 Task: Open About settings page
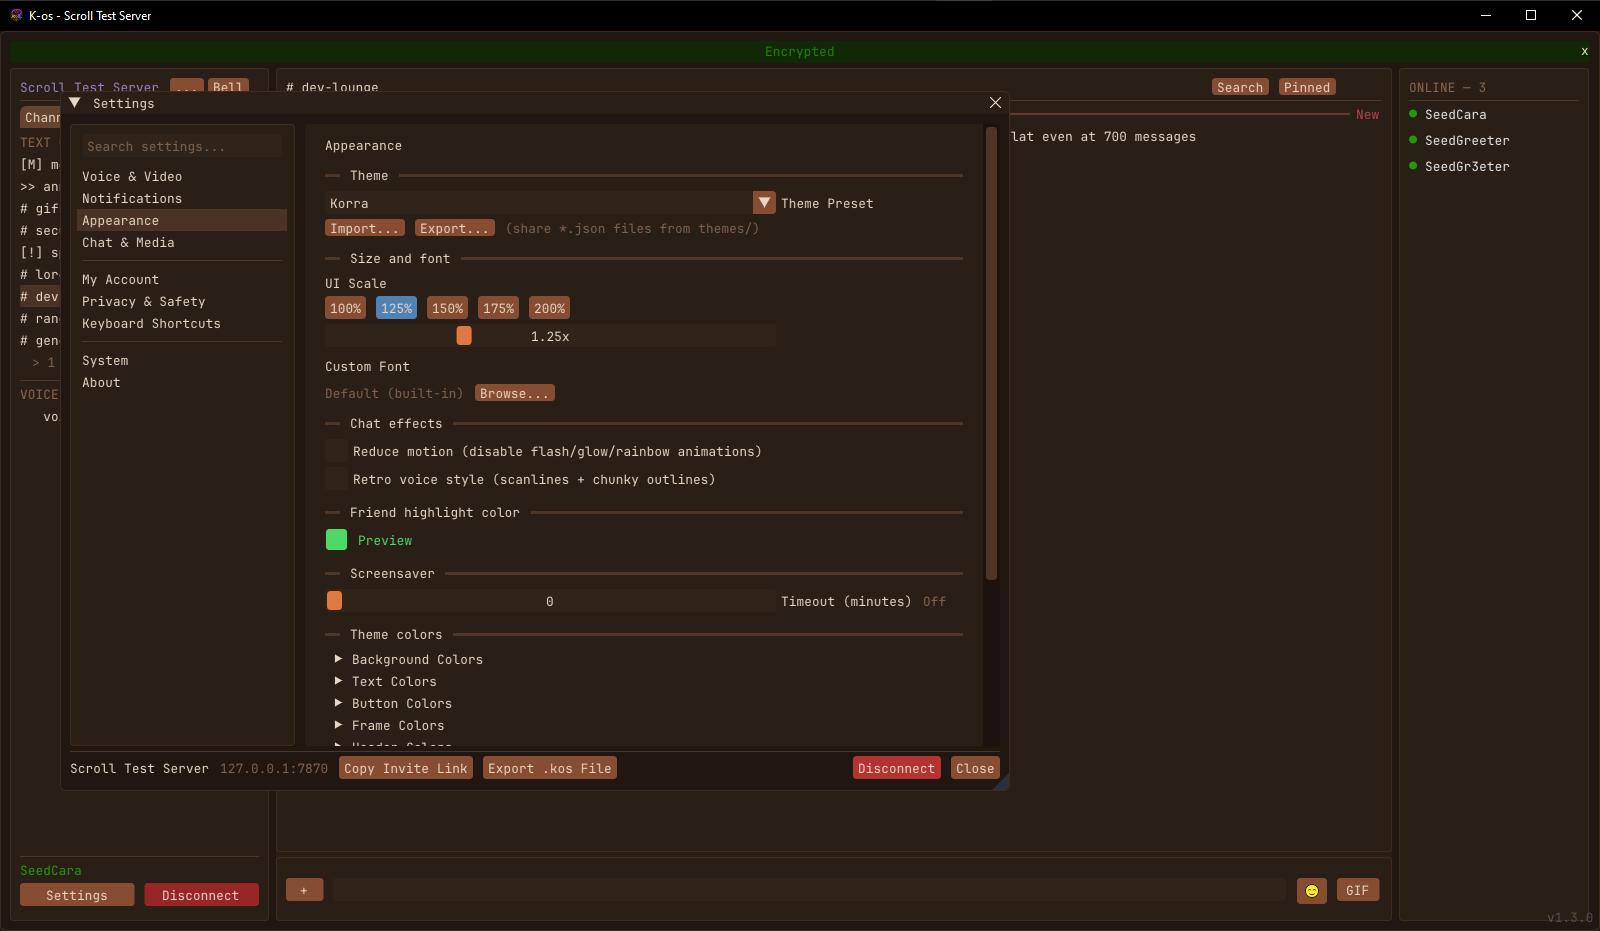click(182, 382)
